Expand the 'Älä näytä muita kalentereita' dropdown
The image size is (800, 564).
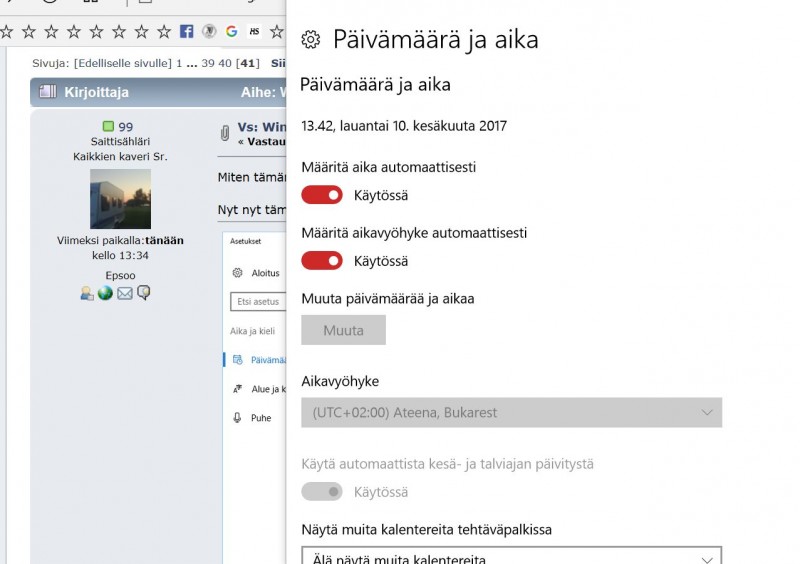coord(511,558)
